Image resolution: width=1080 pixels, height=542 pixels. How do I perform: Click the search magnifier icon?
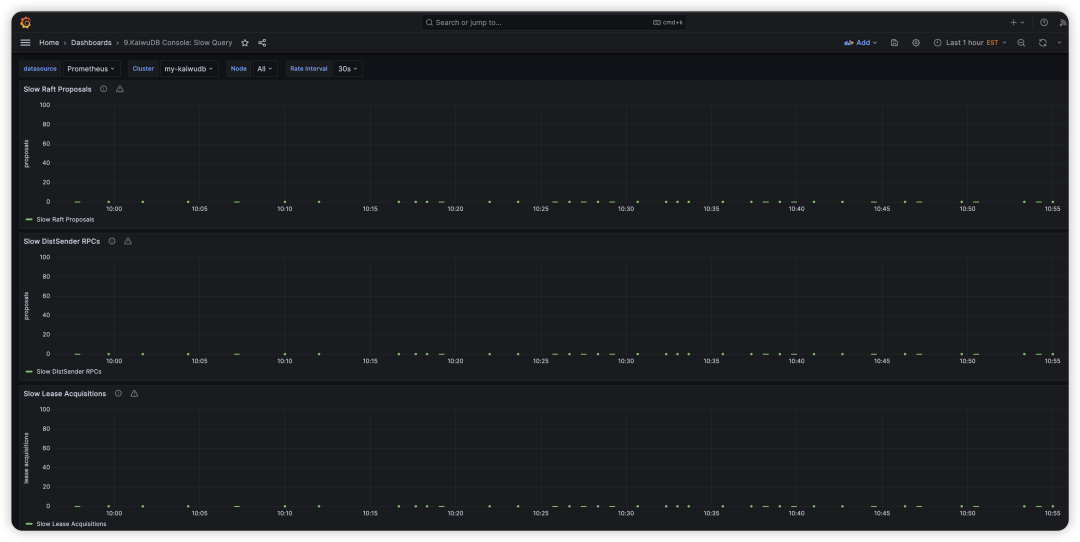(x=429, y=23)
